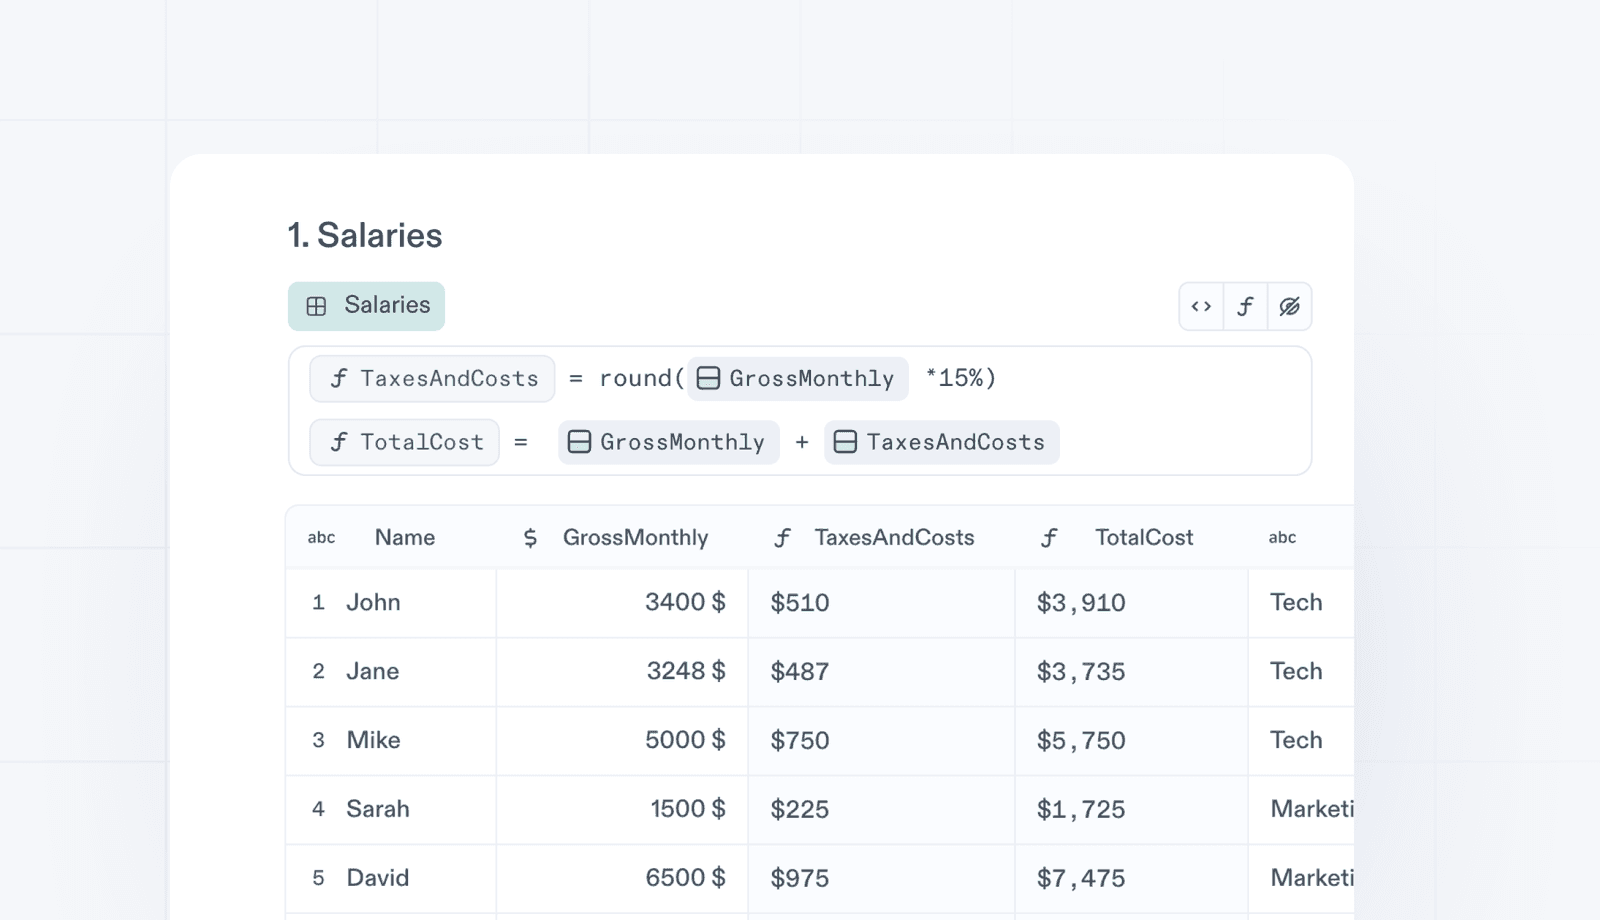The image size is (1600, 920).
Task: Select the John name cell
Action: pos(391,603)
